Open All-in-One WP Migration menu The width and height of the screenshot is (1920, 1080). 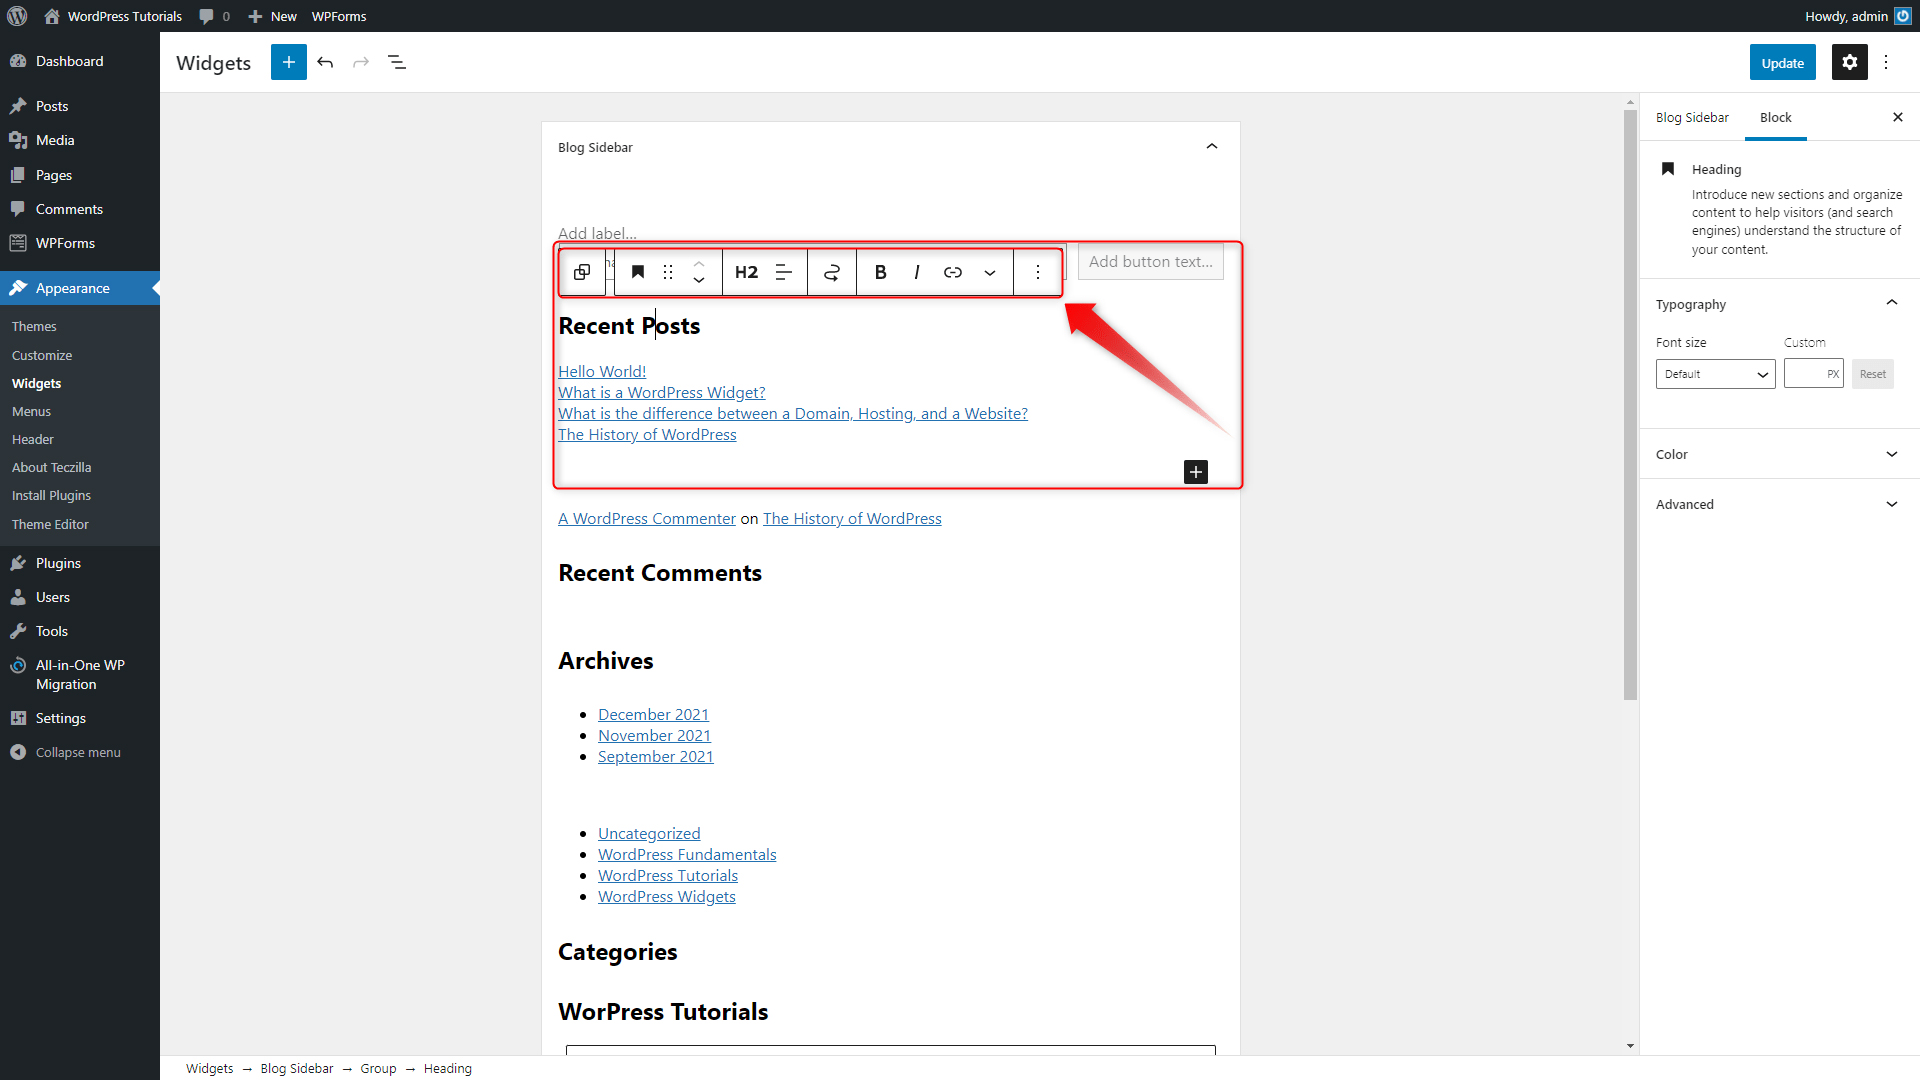click(80, 675)
